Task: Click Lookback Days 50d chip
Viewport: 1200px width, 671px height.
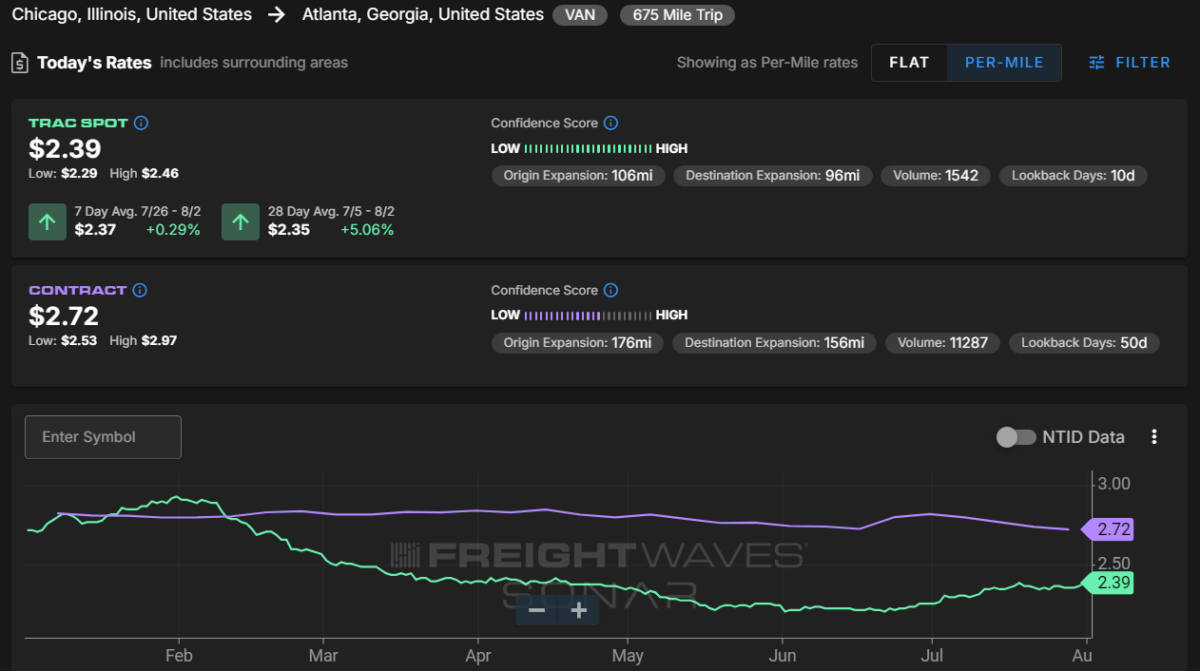Action: [1083, 342]
